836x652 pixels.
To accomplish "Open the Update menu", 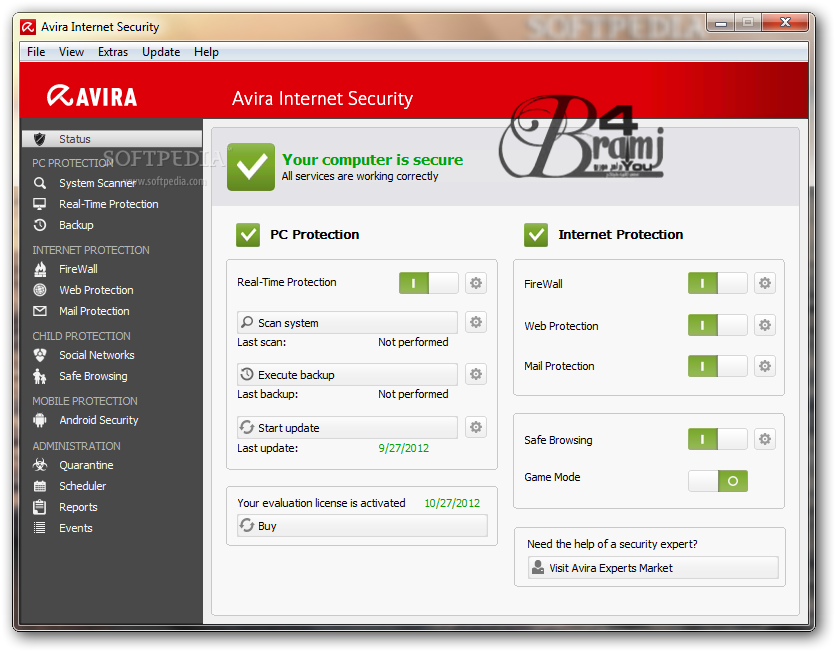I will 161,52.
